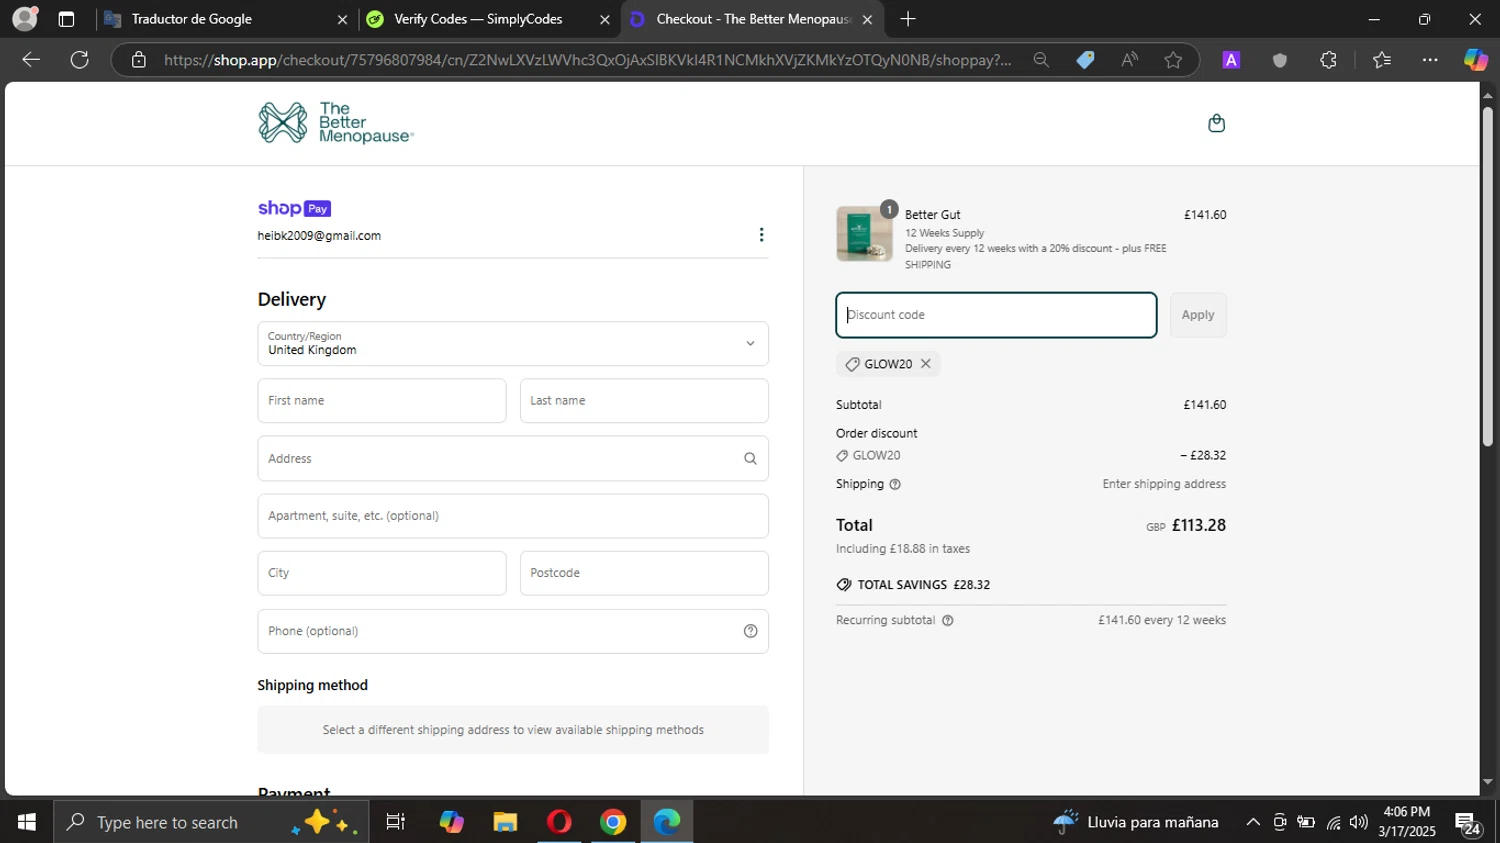This screenshot has width=1500, height=843.
Task: Click the Postcode field
Action: tap(644, 573)
